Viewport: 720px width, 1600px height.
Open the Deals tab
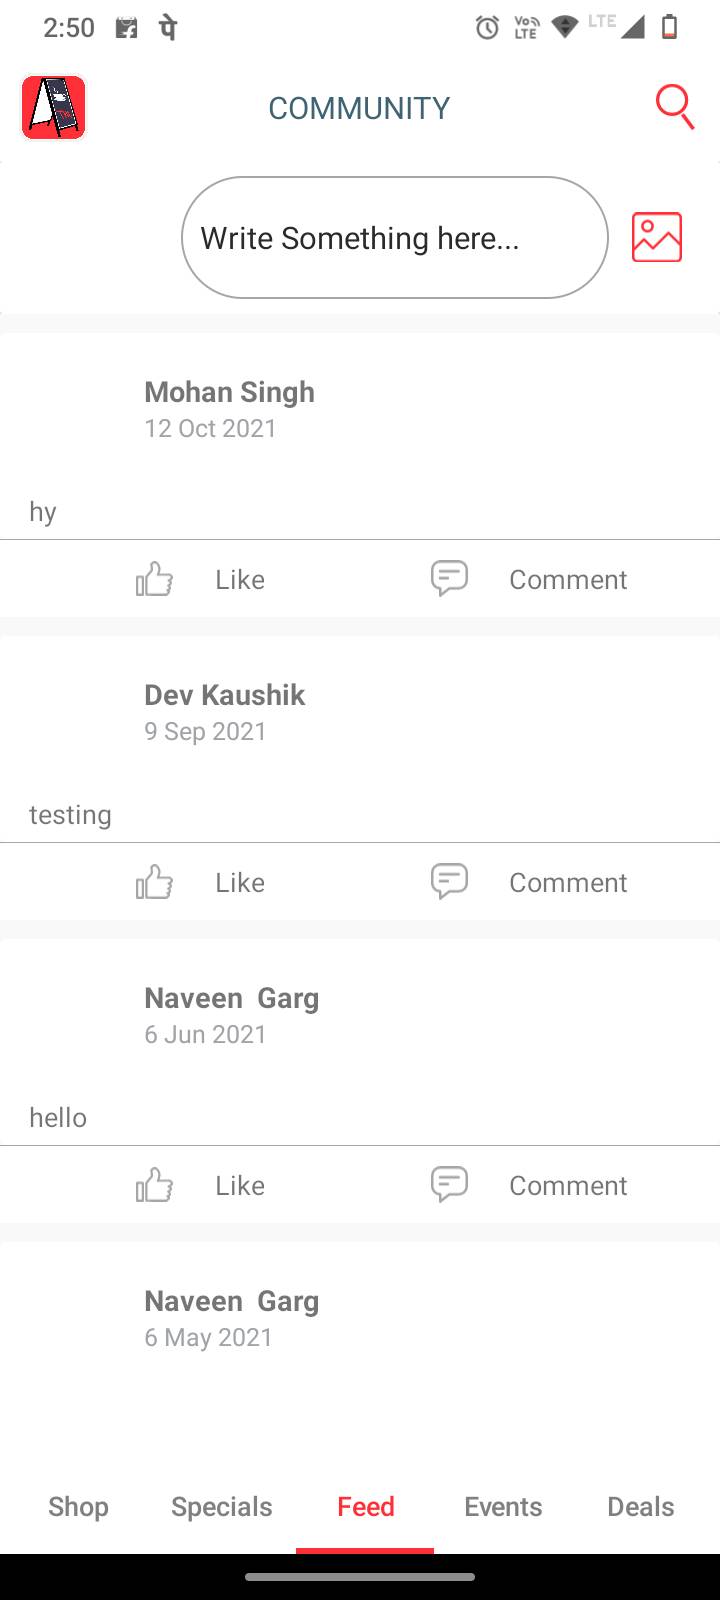pos(641,1507)
